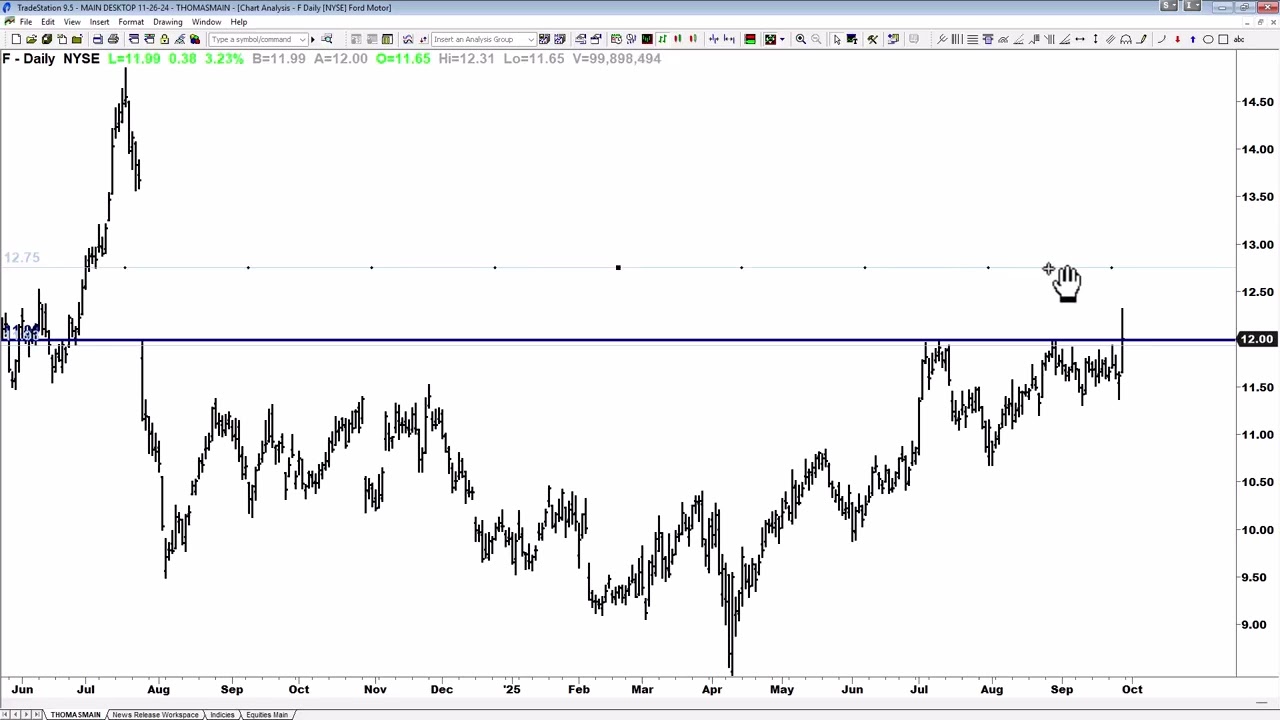Switch to THOMASMAIN workspace tab

coord(76,714)
